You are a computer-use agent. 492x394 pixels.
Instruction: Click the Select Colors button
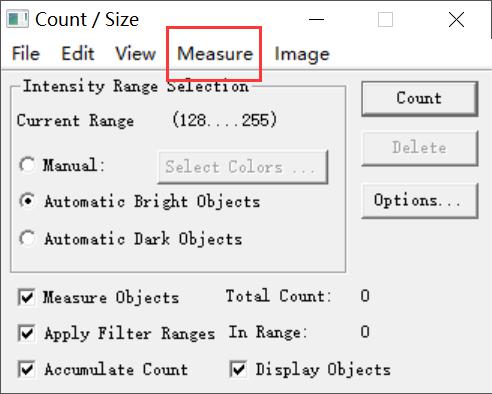(243, 167)
